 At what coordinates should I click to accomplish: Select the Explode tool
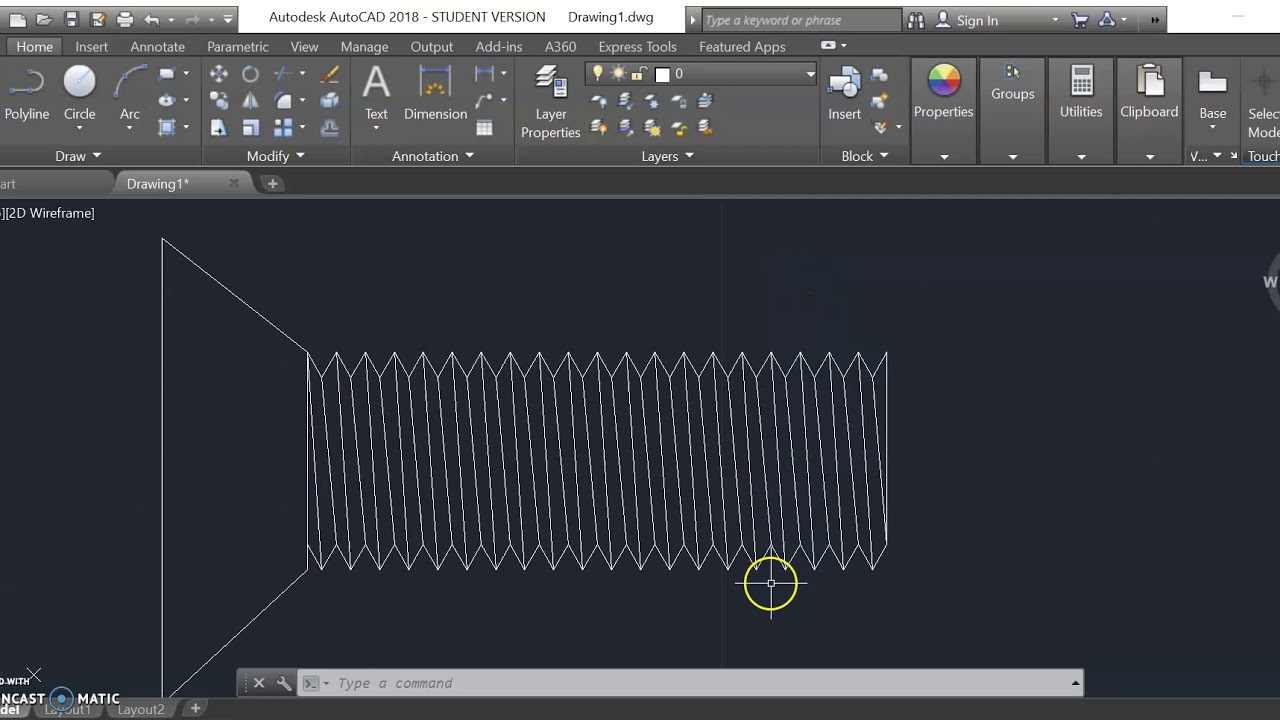tap(330, 100)
